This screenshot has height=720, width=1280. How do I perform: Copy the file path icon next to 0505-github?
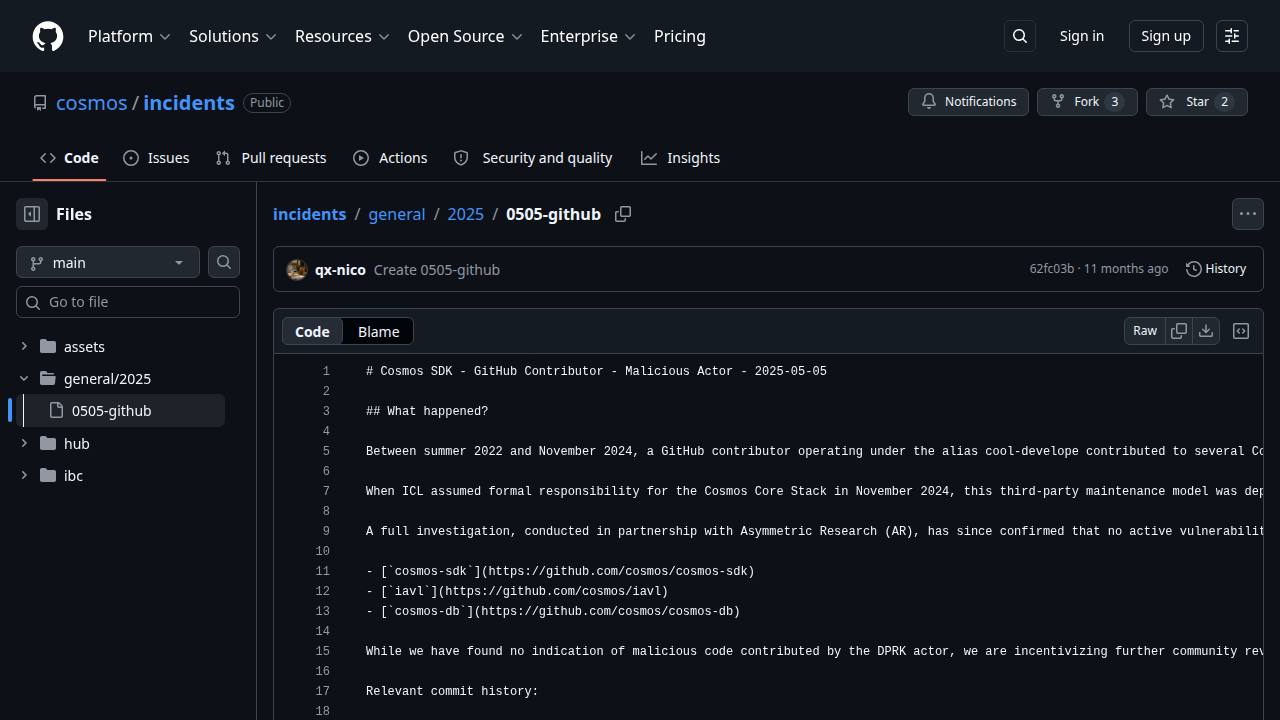[623, 214]
